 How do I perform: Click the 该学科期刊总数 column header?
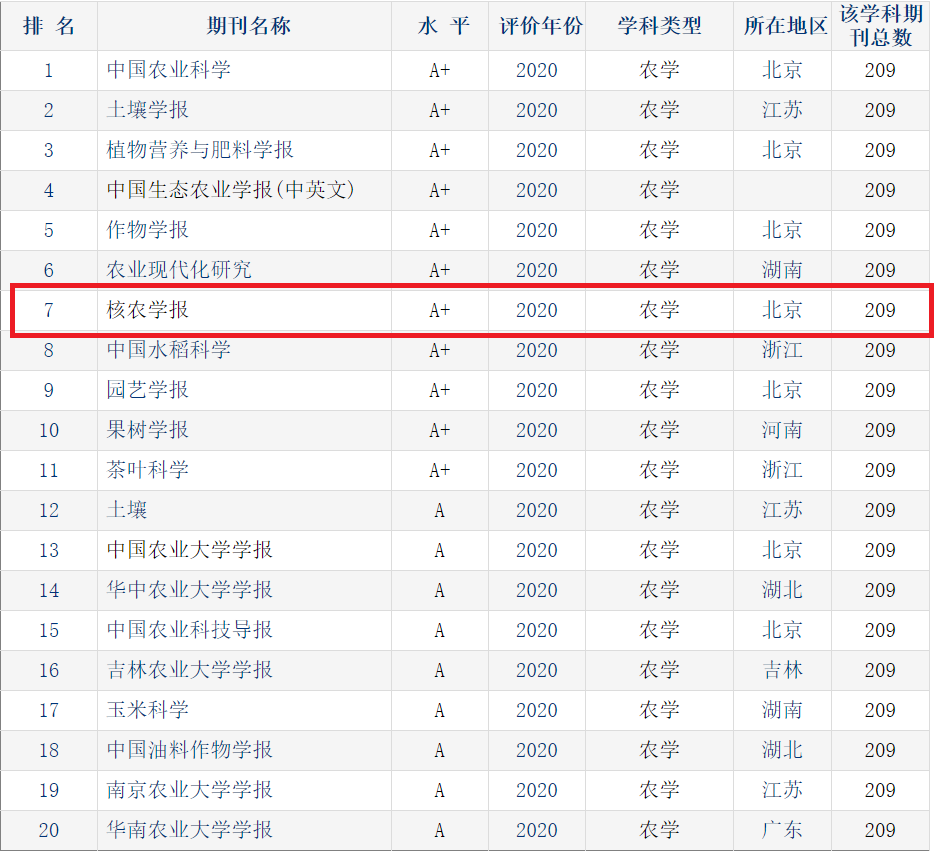[881, 26]
